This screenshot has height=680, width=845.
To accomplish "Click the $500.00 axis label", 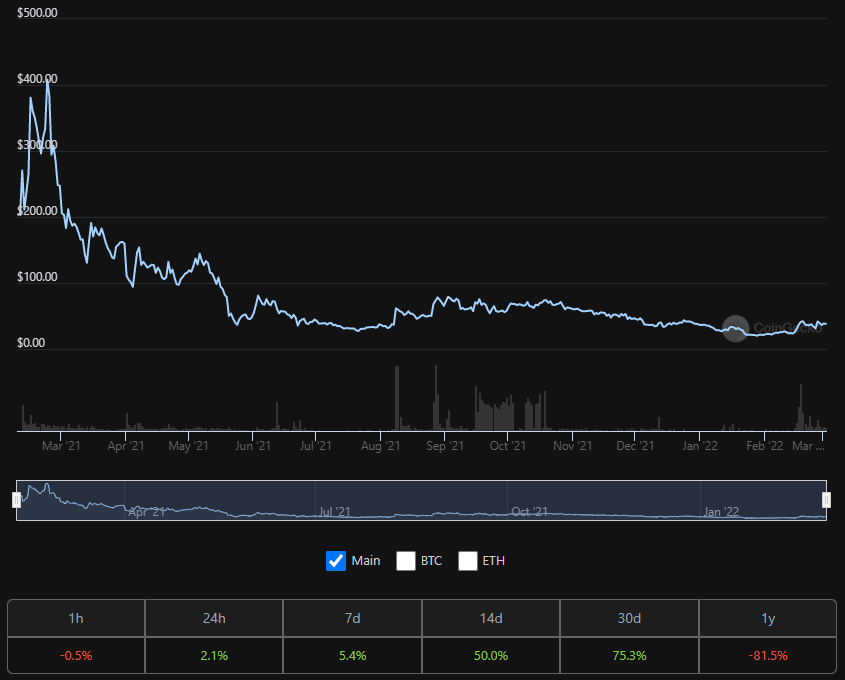I will coord(37,13).
